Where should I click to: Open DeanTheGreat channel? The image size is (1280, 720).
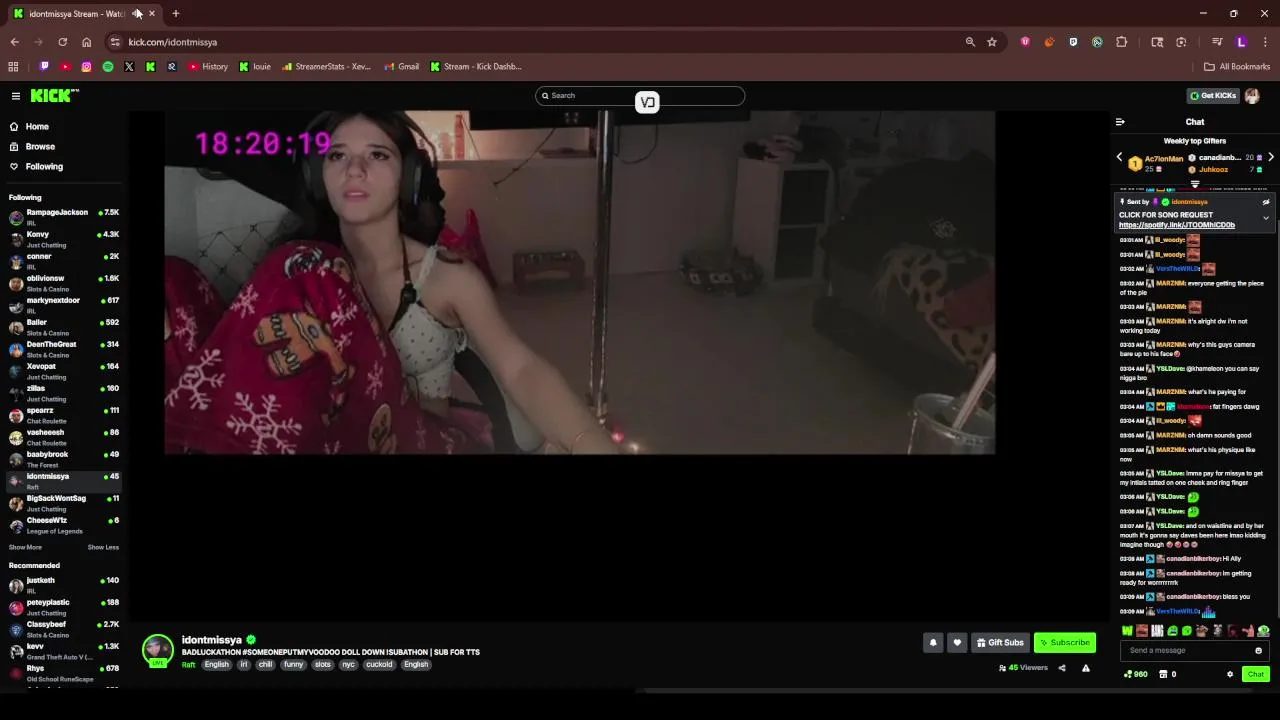(63, 349)
